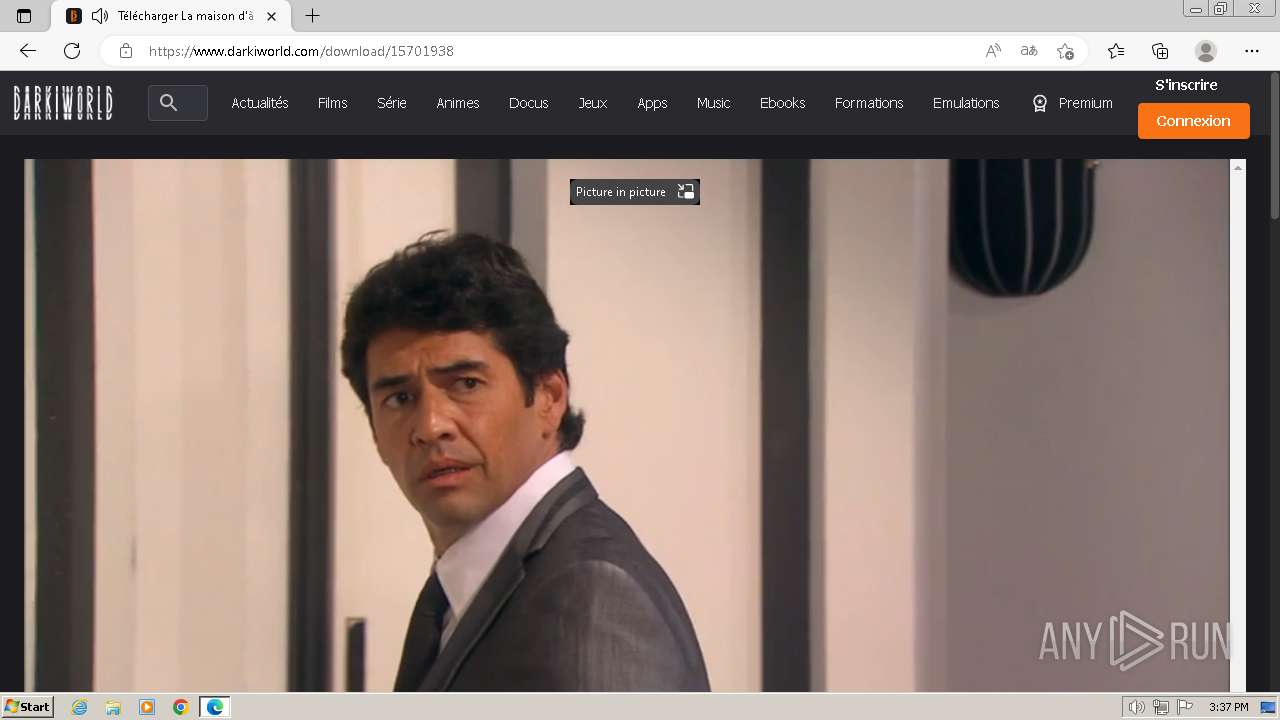Click the translate page icon
This screenshot has width=1280, height=720.
[1029, 51]
